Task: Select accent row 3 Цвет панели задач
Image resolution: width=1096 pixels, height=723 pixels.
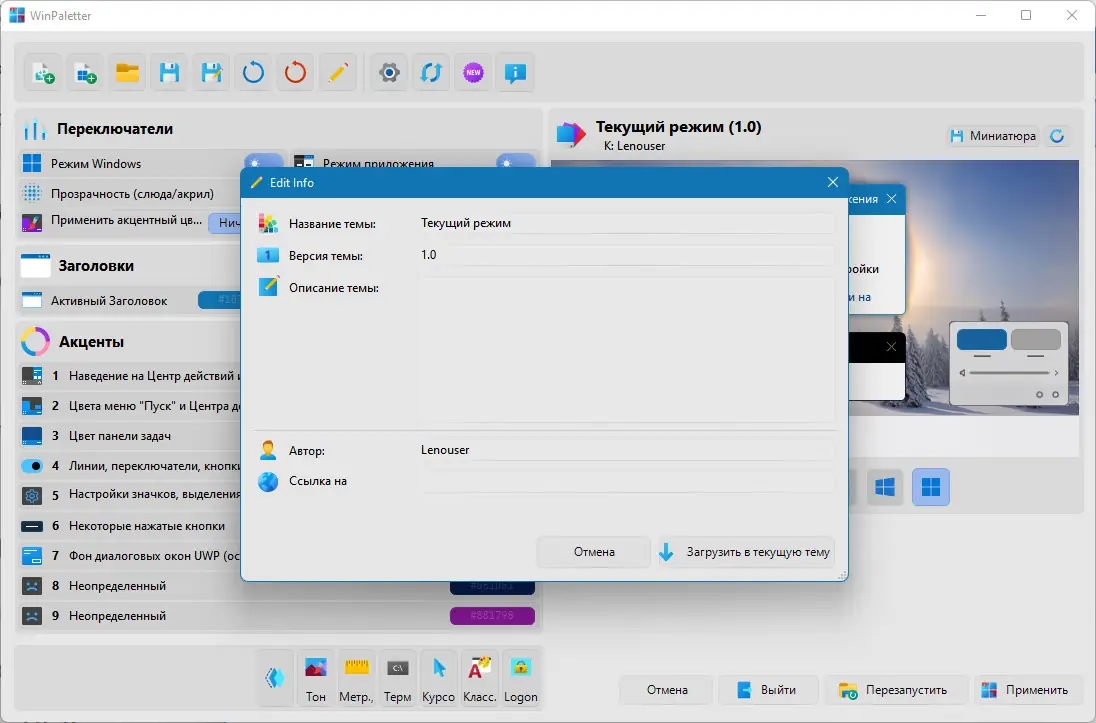Action: pyautogui.click(x=131, y=436)
